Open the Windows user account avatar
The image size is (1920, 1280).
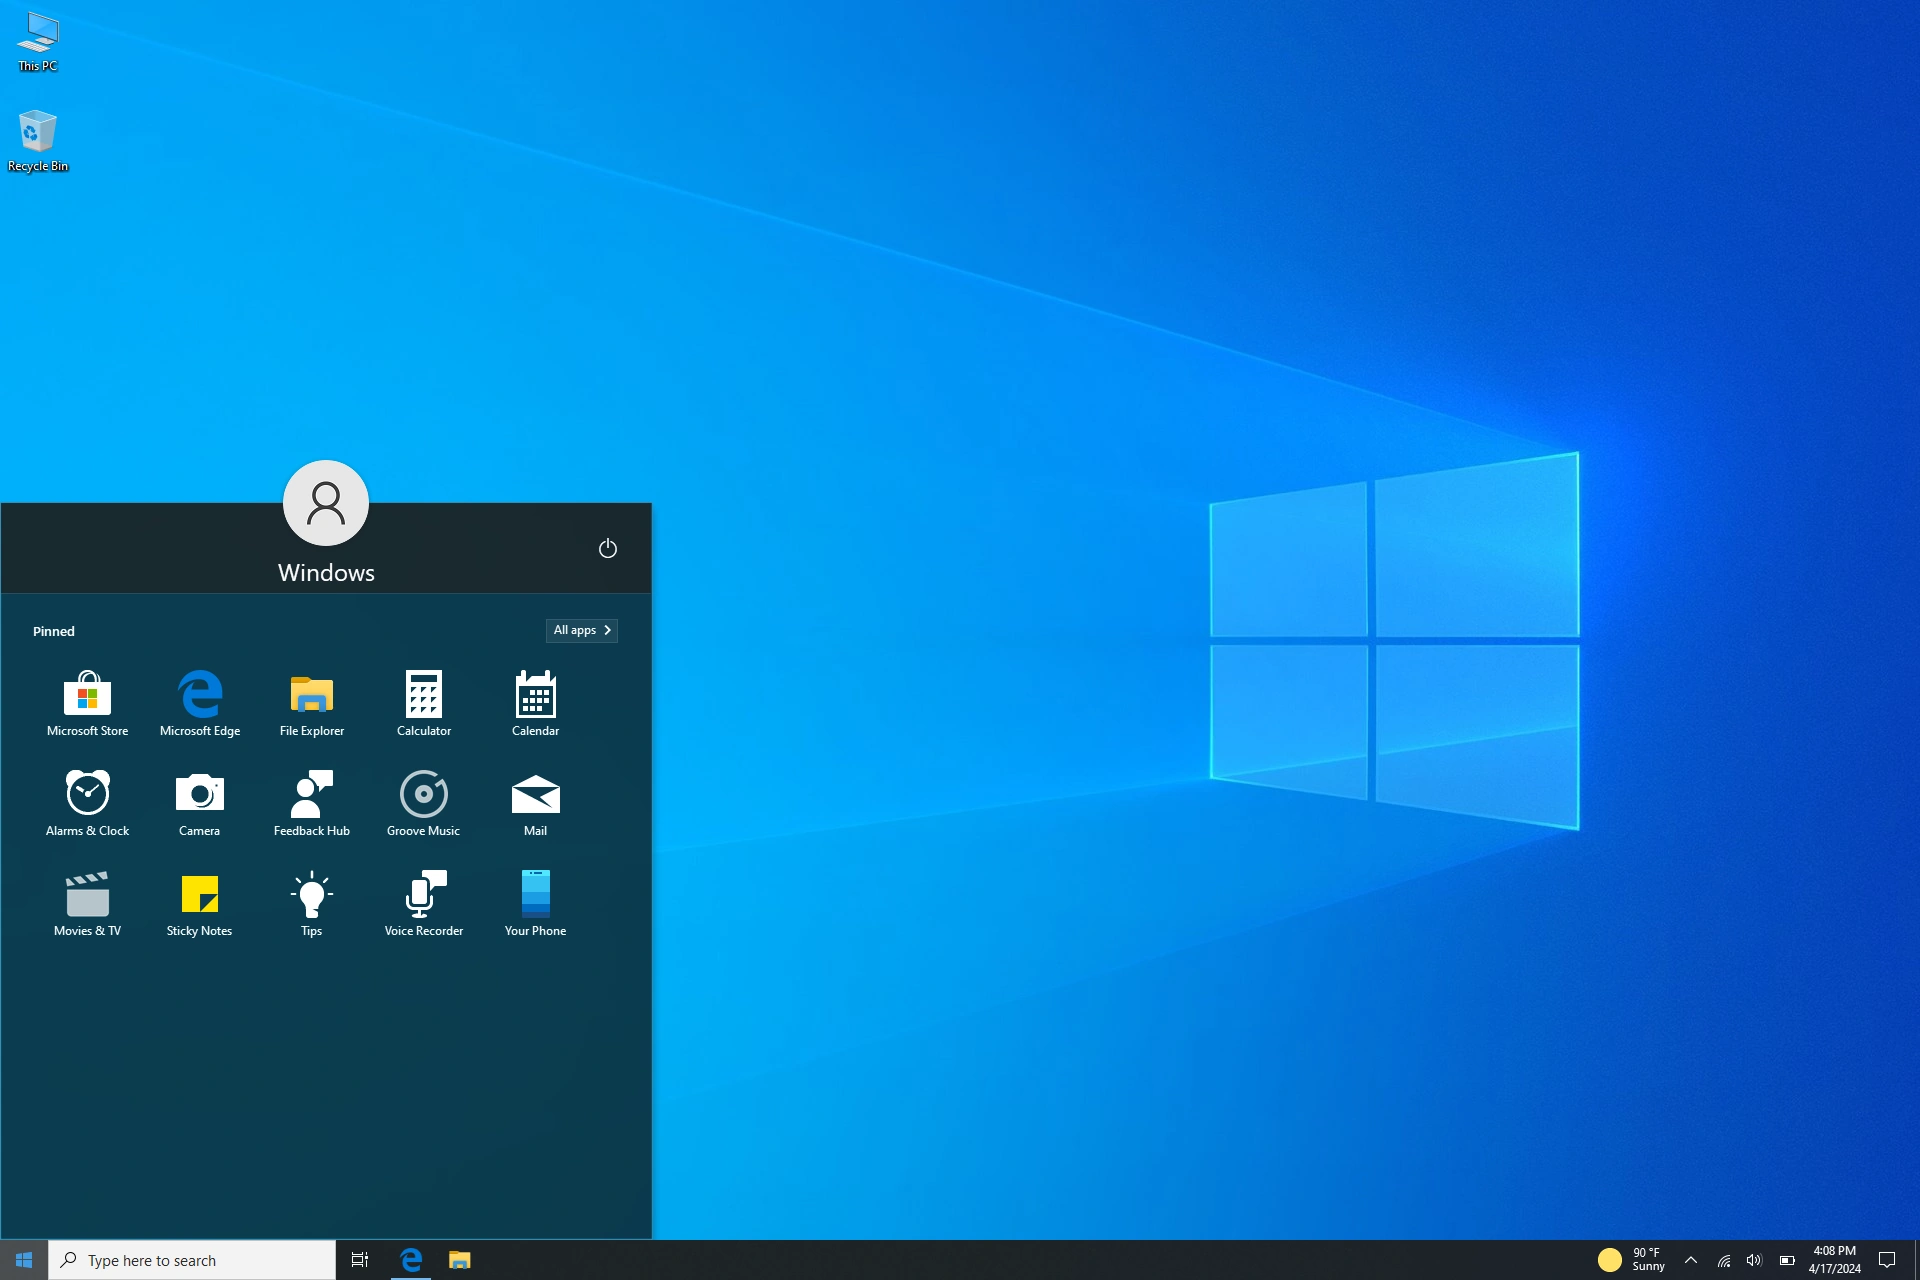pos(326,503)
